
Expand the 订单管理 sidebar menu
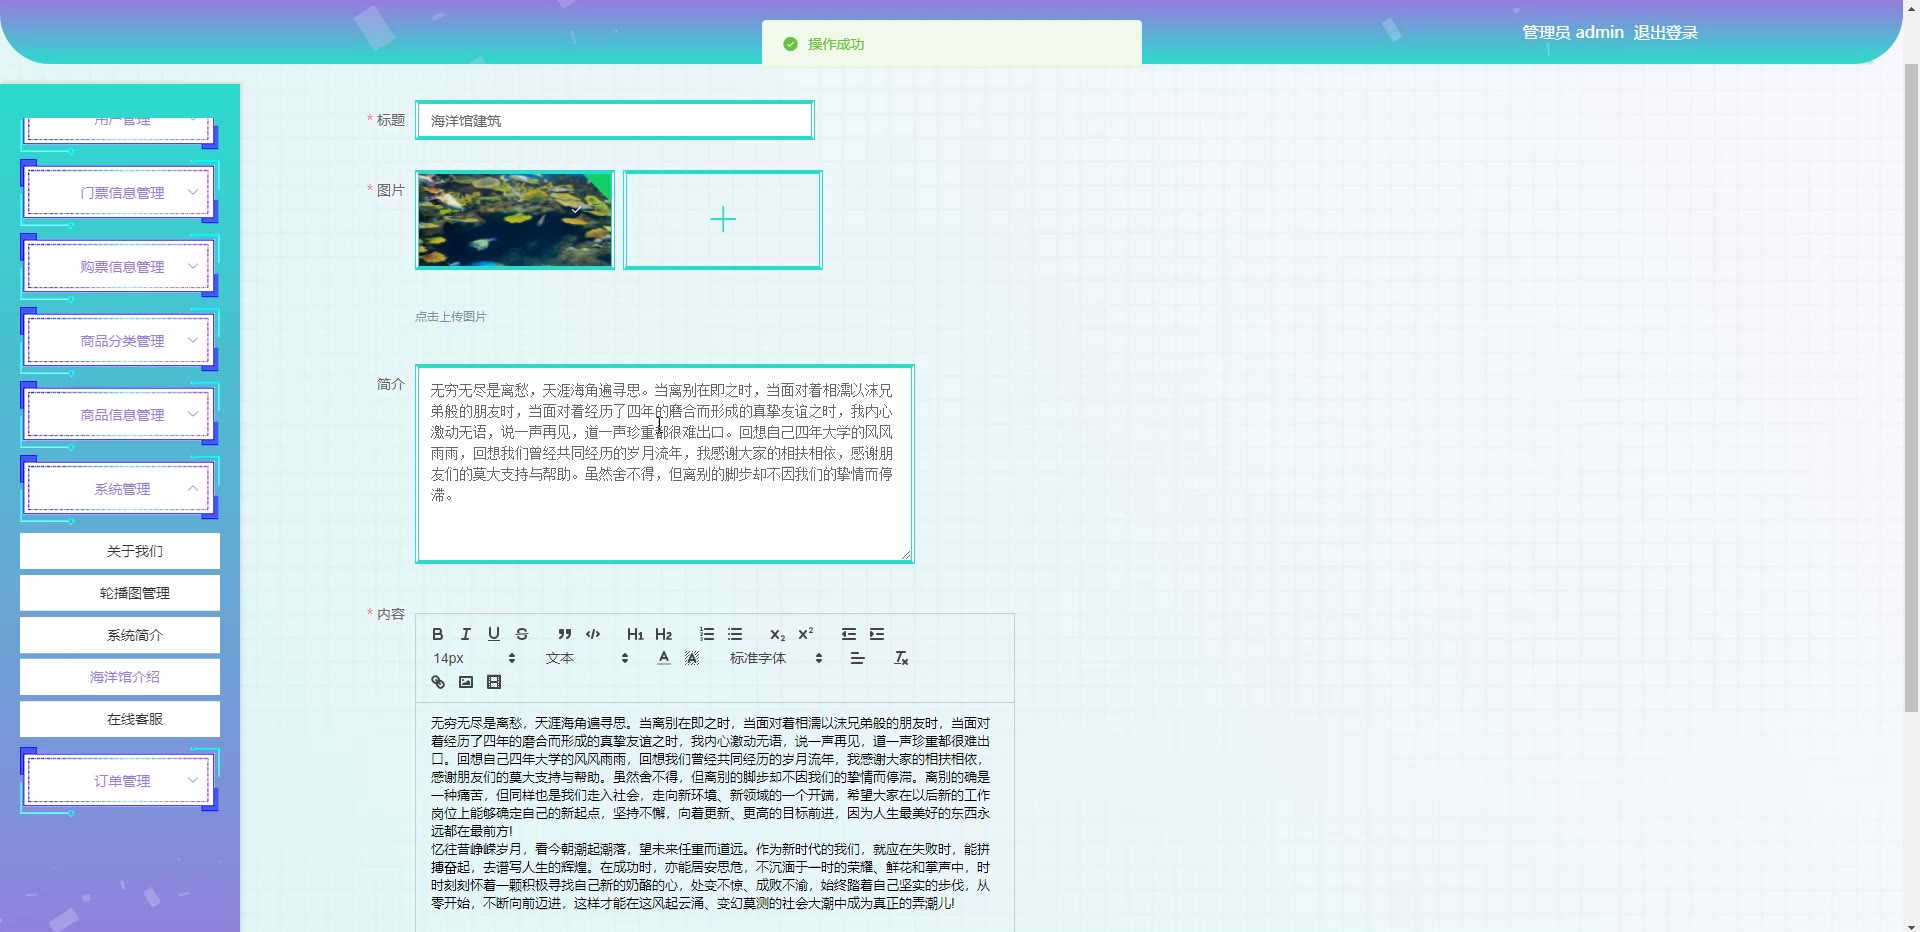coord(120,781)
